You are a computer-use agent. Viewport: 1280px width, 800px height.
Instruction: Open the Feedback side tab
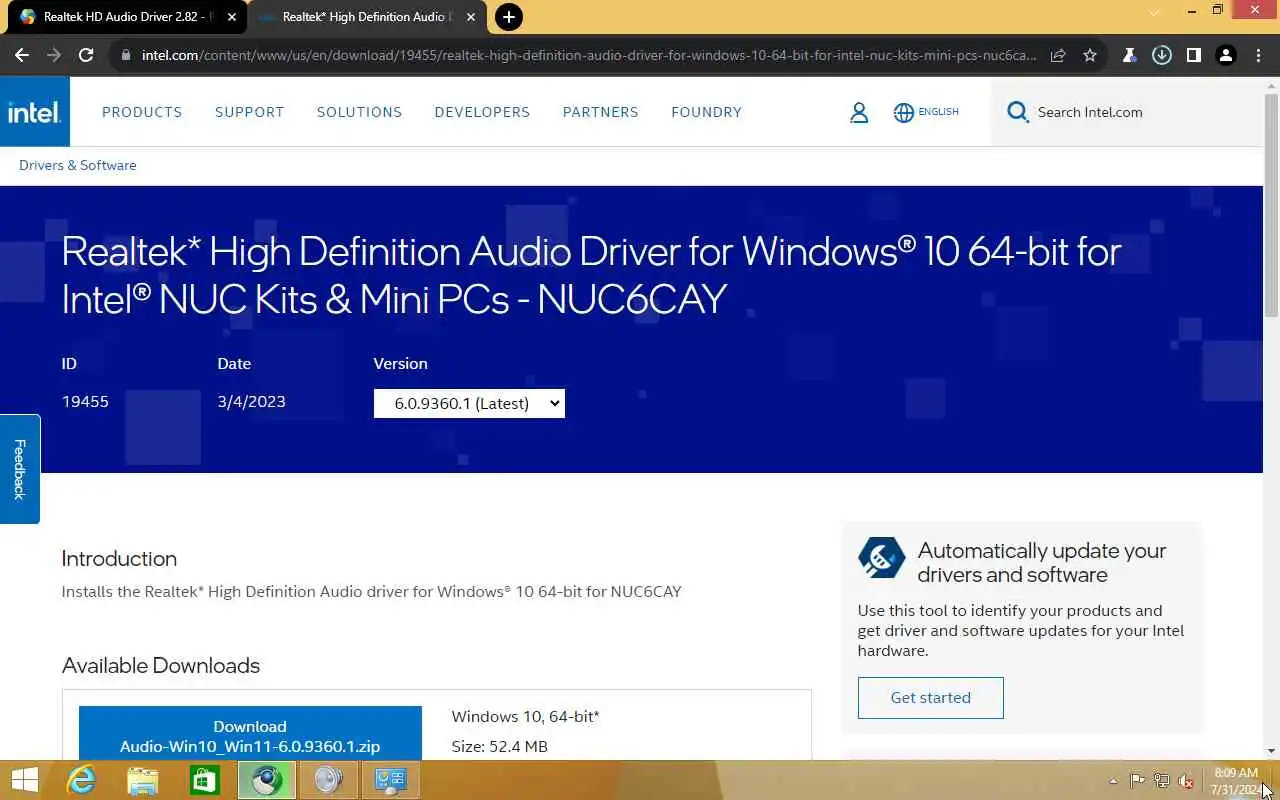click(19, 469)
